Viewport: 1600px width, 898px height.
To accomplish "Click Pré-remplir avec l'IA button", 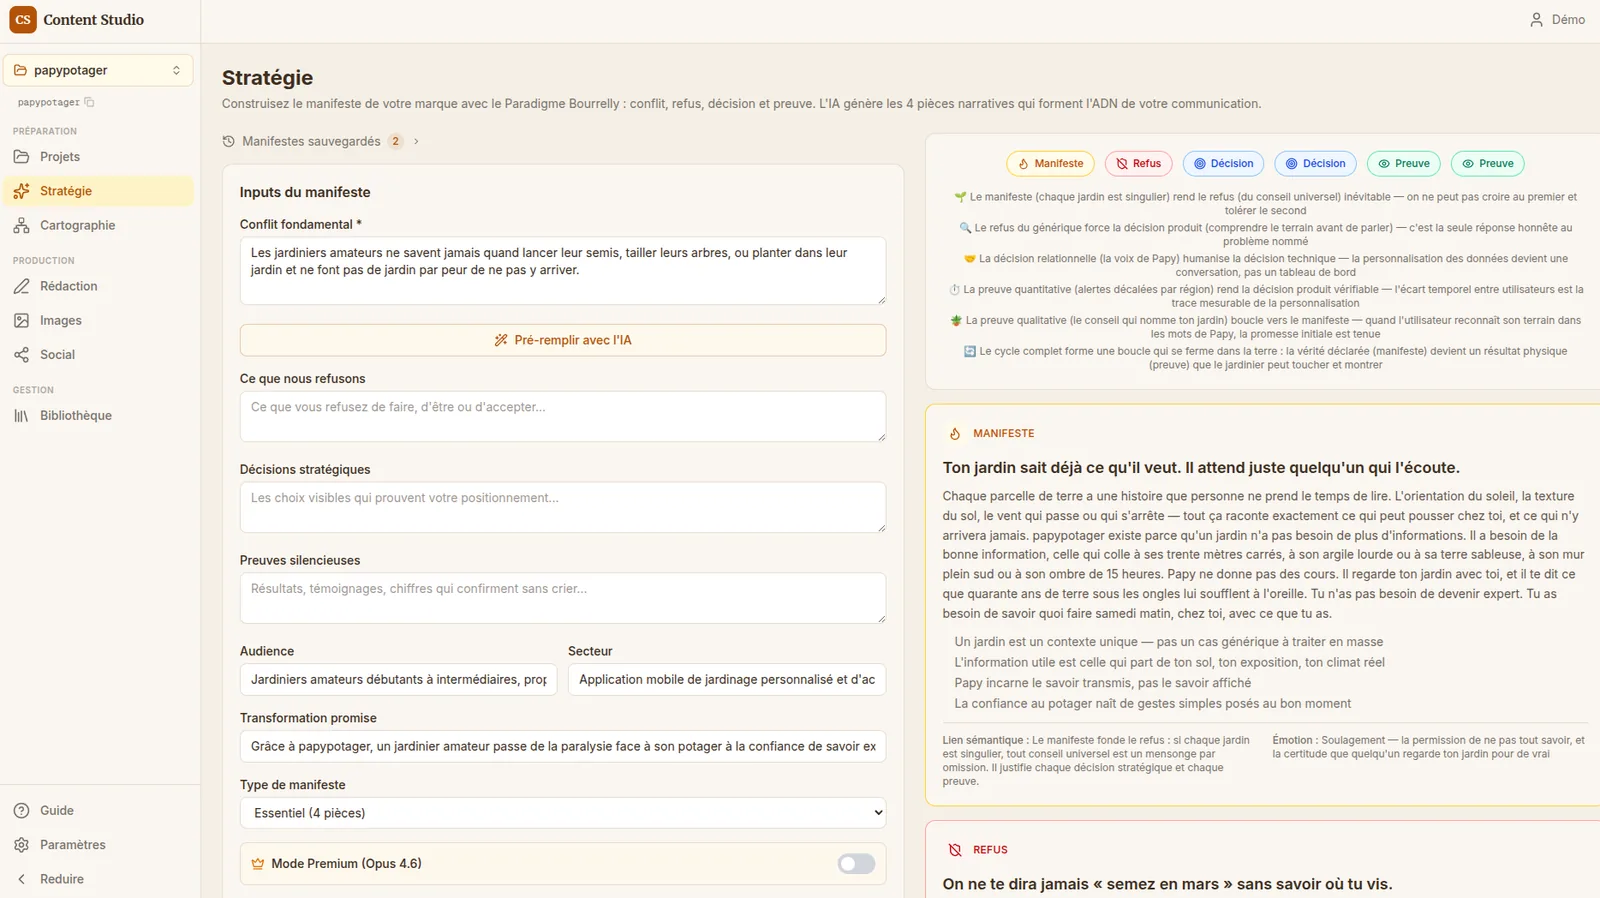I will 563,340.
